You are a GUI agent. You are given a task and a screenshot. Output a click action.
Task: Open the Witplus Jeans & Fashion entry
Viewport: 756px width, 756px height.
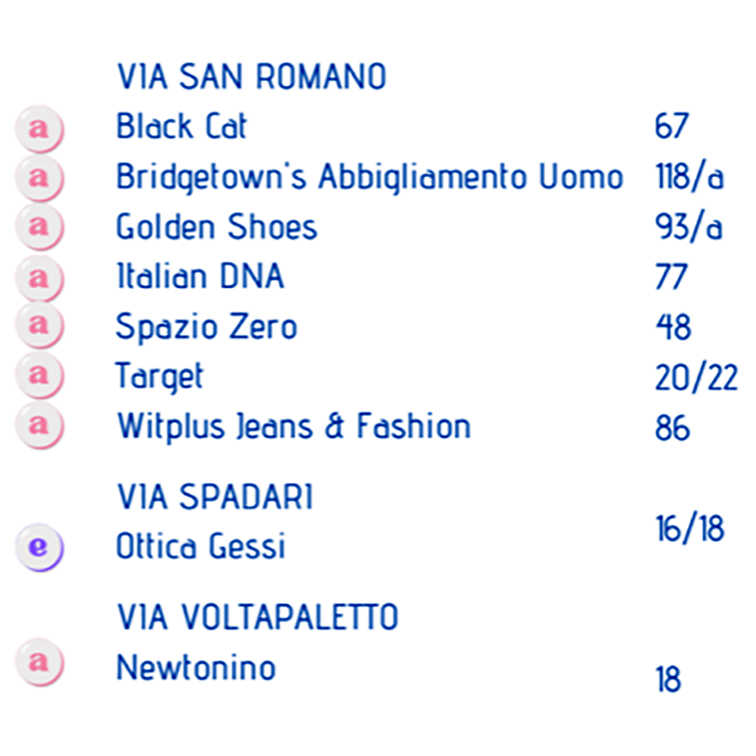click(294, 427)
